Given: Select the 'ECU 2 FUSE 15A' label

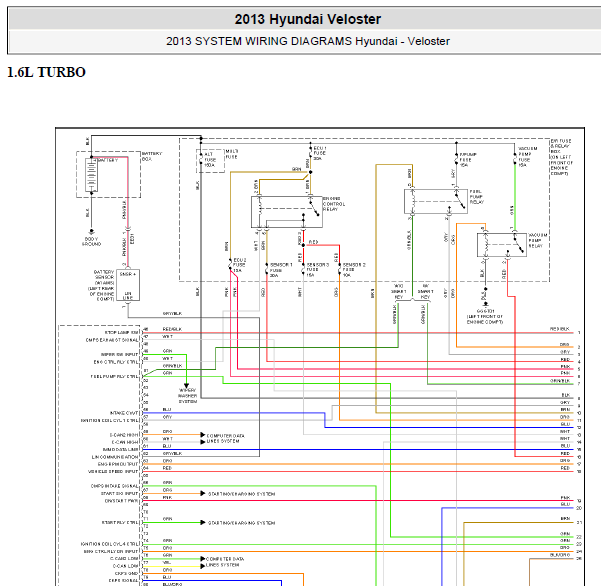Looking at the screenshot, I should [x=240, y=265].
